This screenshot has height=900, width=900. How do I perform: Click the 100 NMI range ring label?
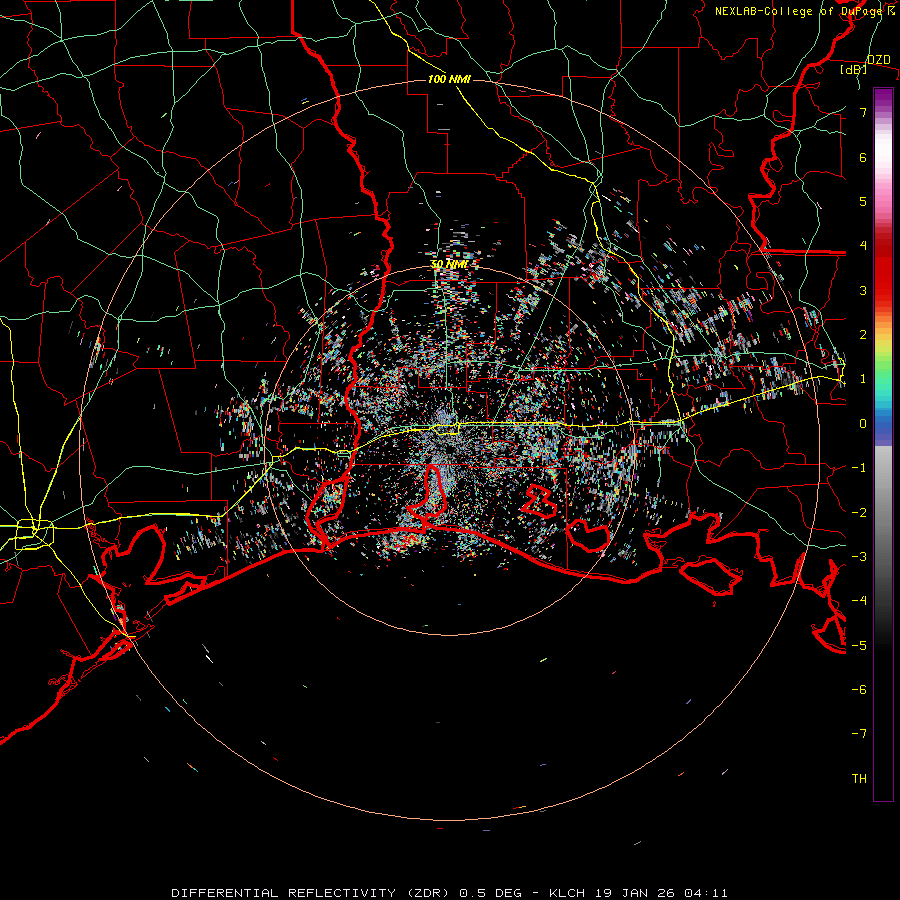point(449,79)
